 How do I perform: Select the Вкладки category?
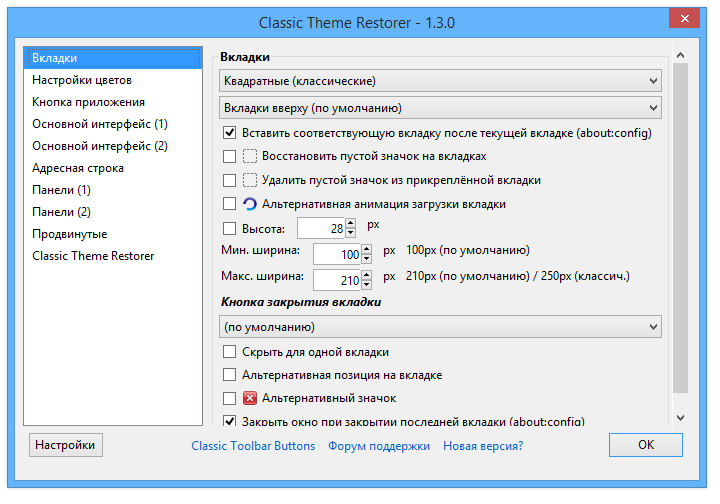113,58
